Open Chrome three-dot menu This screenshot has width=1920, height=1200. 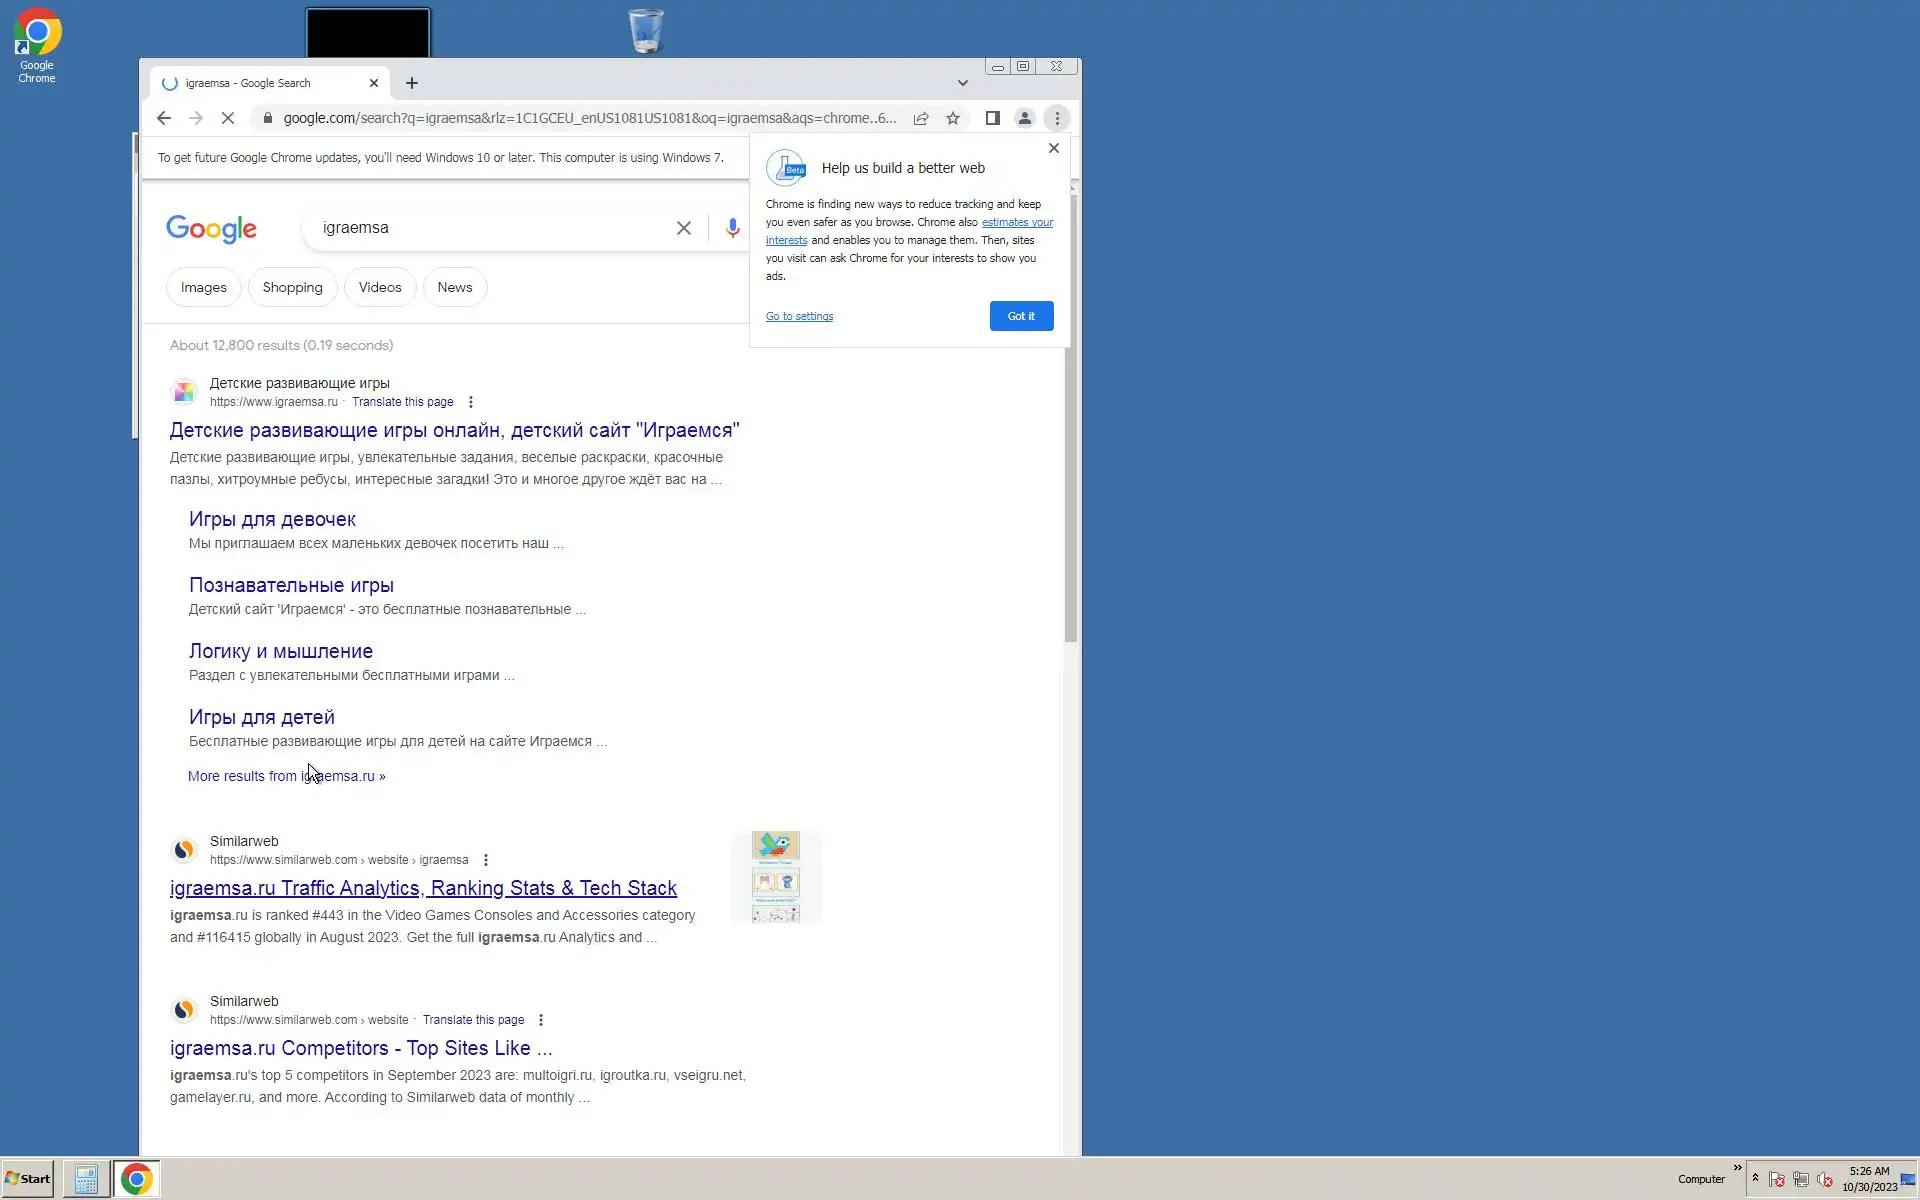pyautogui.click(x=1057, y=118)
